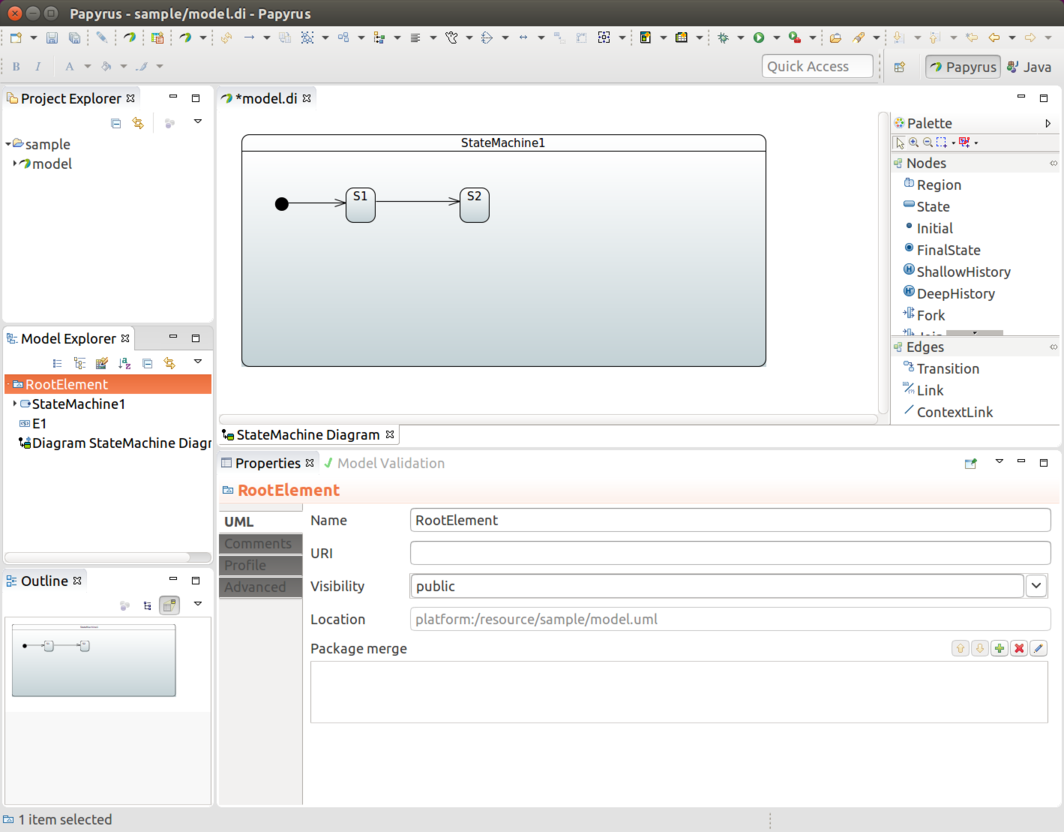
Task: Select the Advanced properties tab
Action: (261, 587)
